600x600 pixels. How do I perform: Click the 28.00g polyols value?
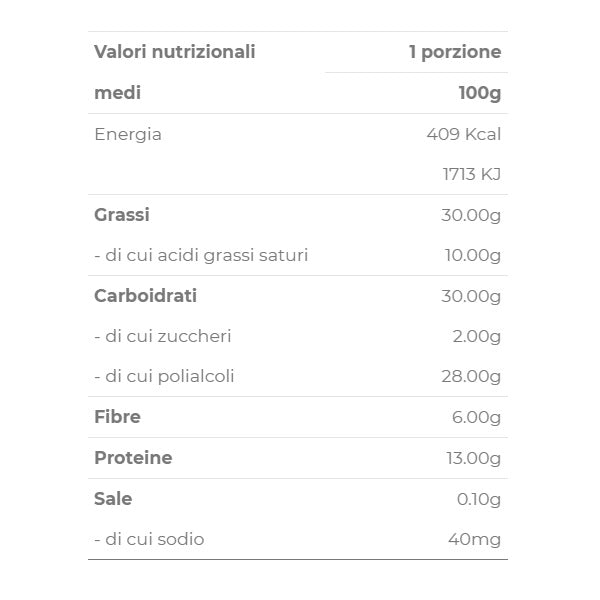click(471, 377)
